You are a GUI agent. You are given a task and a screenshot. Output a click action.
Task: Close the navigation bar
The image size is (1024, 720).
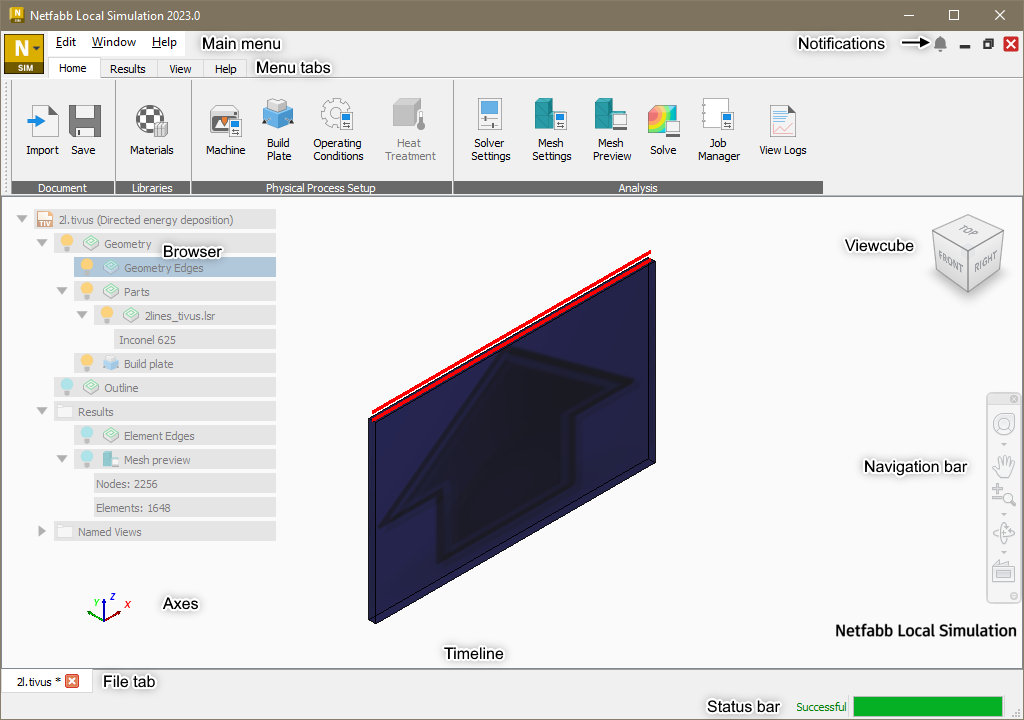tap(1014, 399)
